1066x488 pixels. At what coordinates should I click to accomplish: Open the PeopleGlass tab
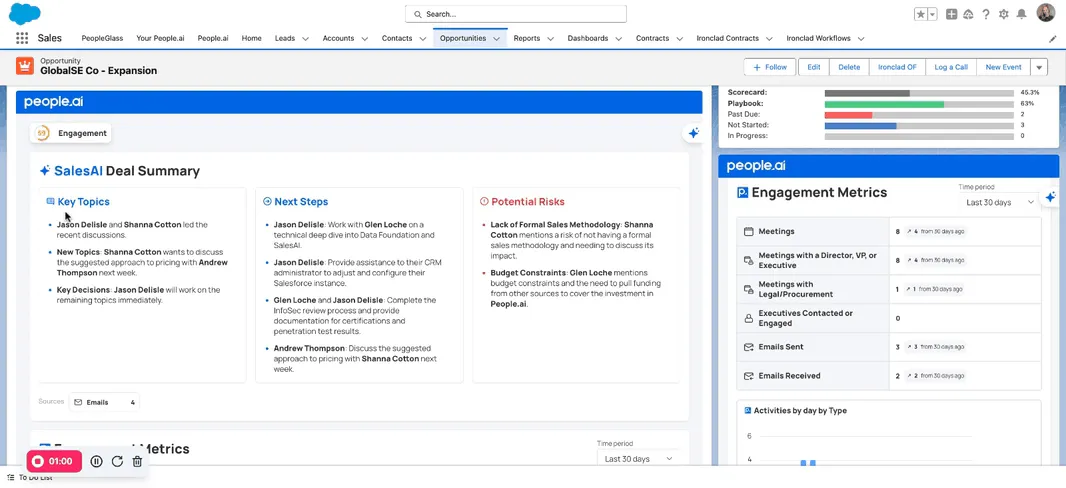pyautogui.click(x=102, y=39)
